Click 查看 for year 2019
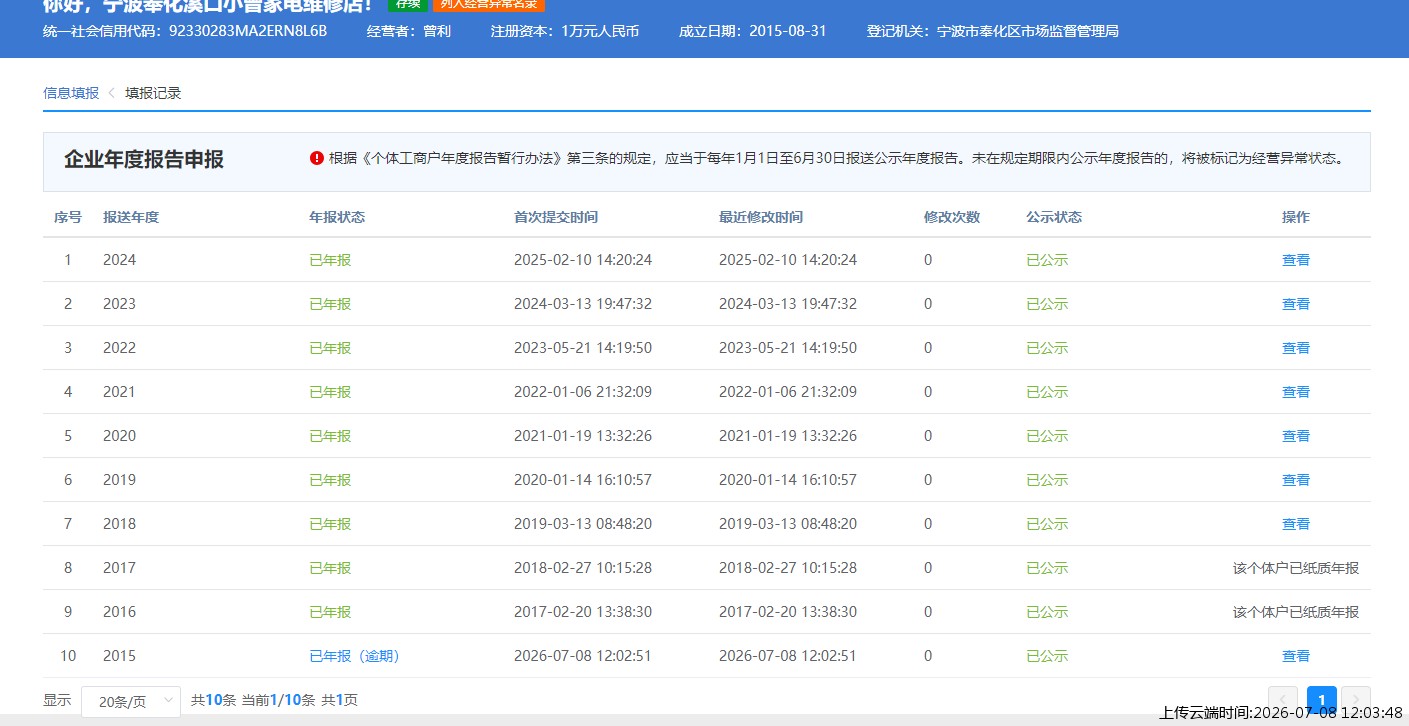The image size is (1409, 726). 1296,480
